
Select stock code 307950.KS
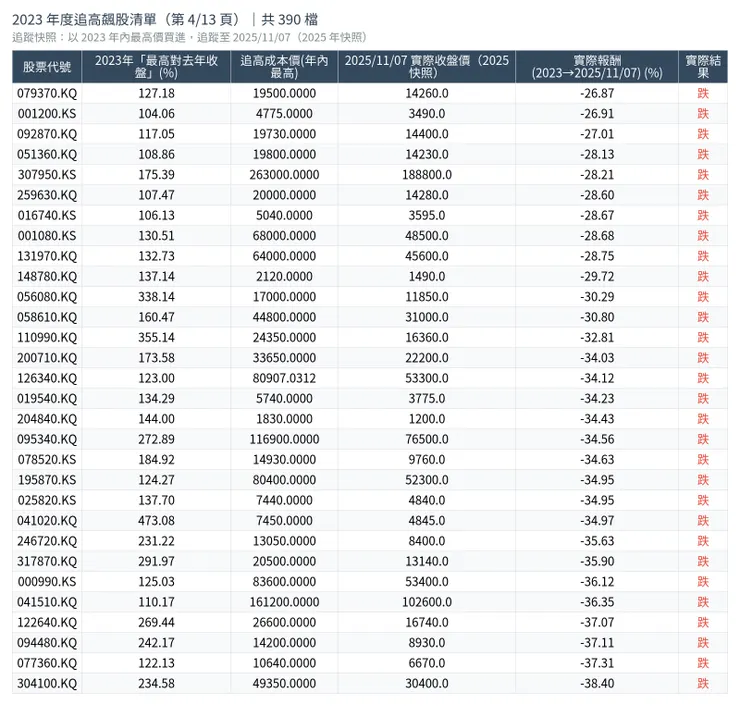[x=47, y=175]
